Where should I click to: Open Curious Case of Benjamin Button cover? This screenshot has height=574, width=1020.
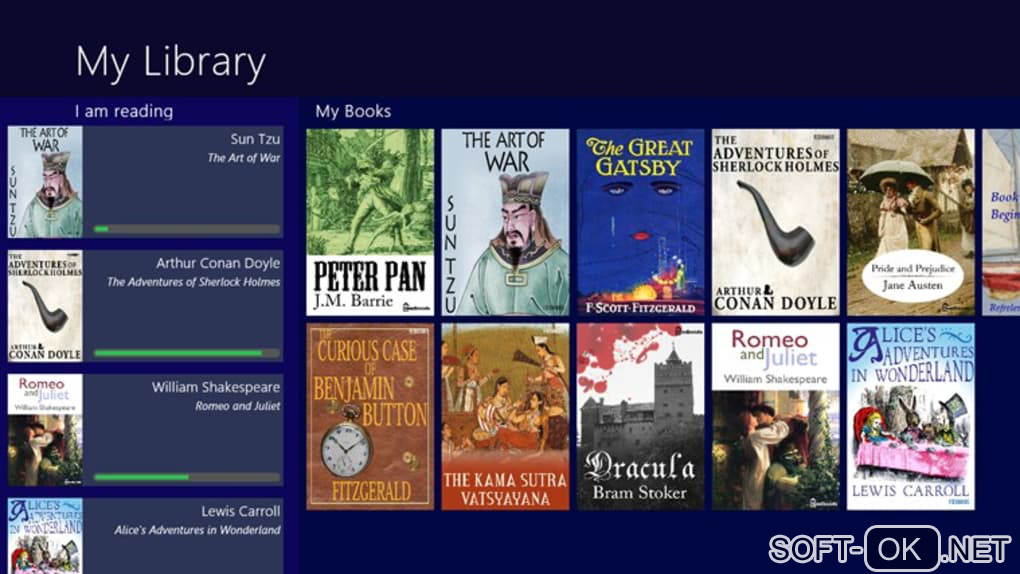tap(369, 417)
